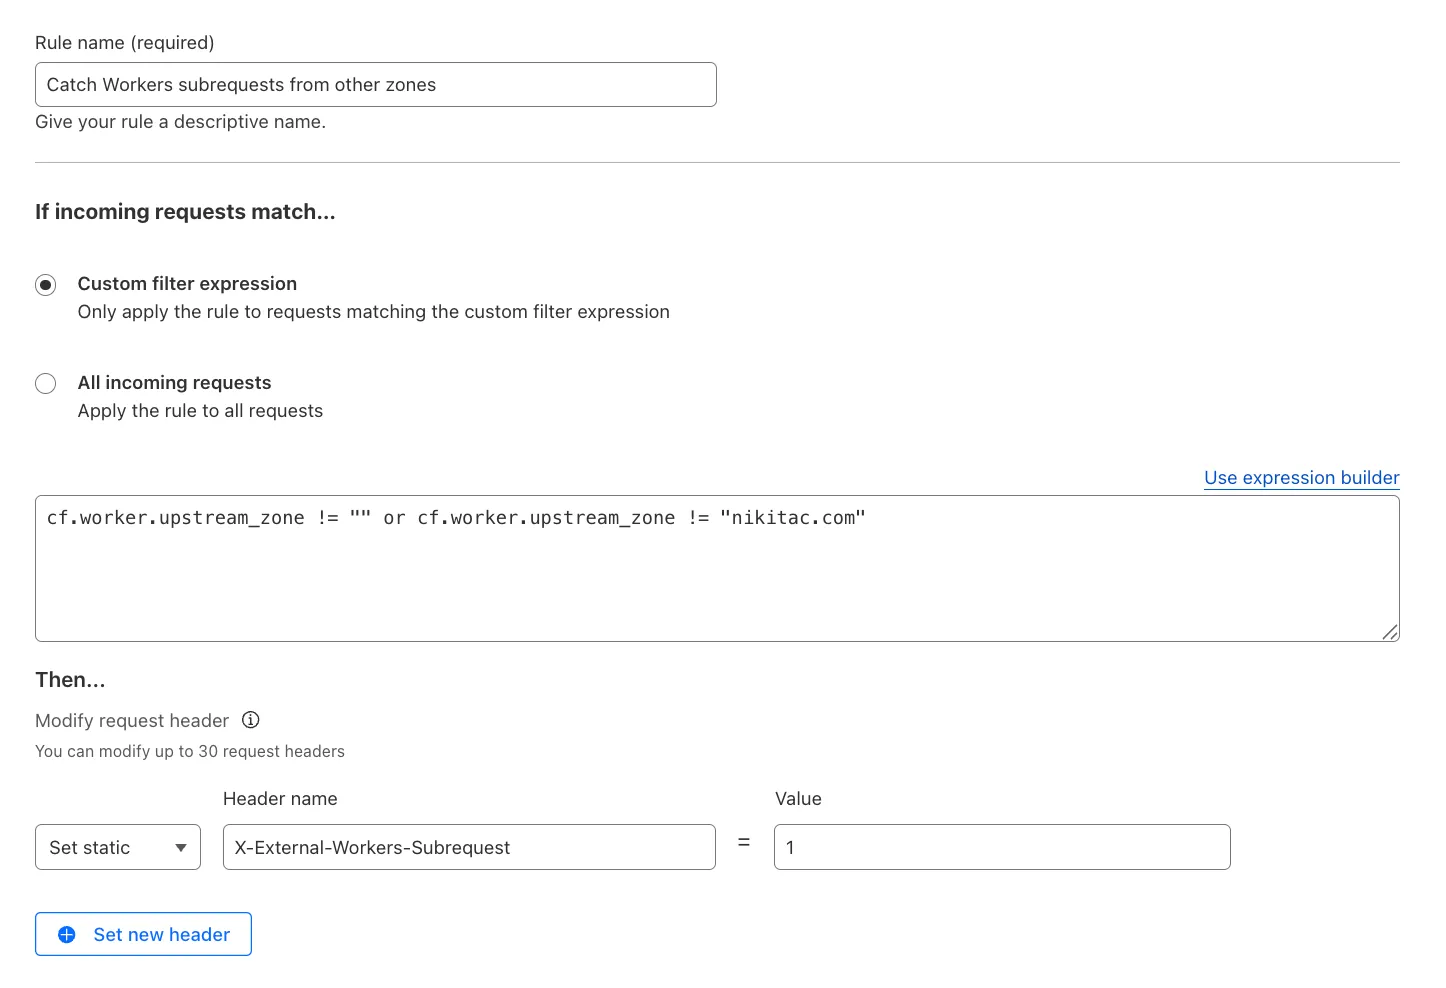
Task: Focus the Rule name input field
Action: coord(375,84)
